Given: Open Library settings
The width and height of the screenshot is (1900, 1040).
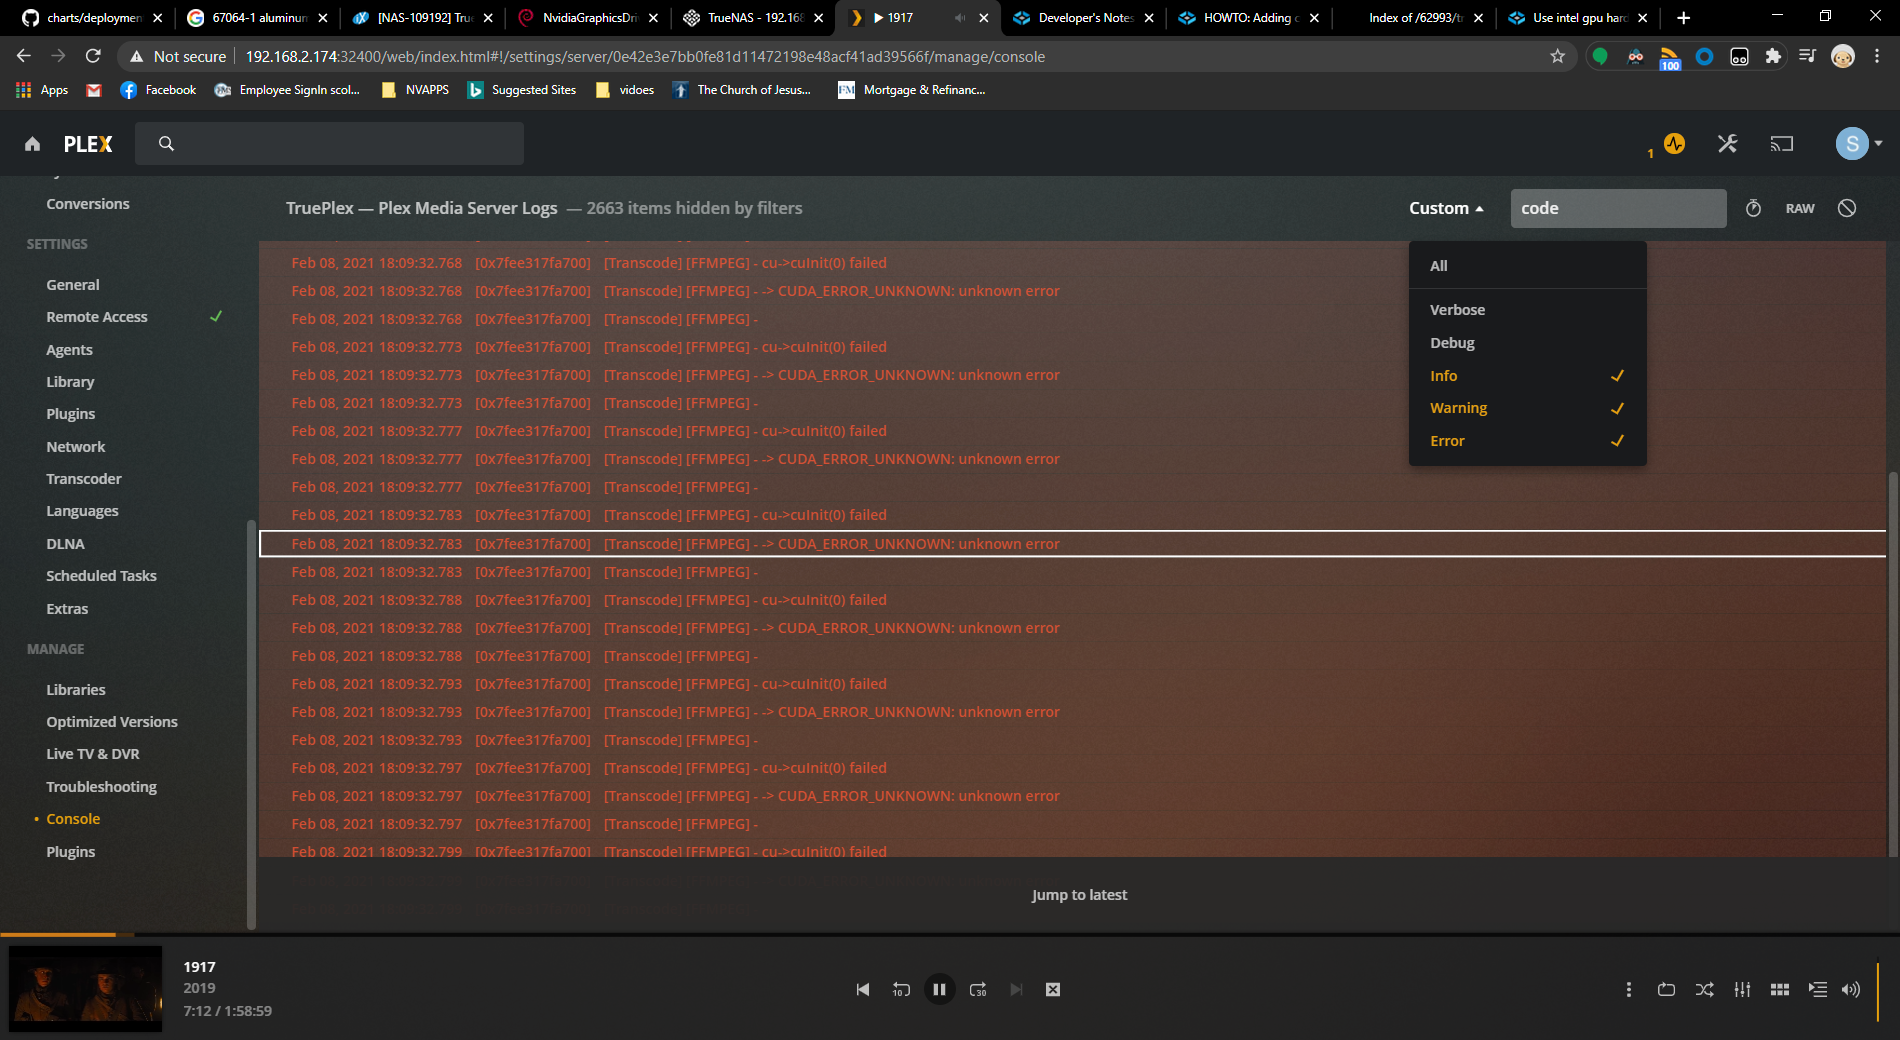Looking at the screenshot, I should (x=70, y=382).
